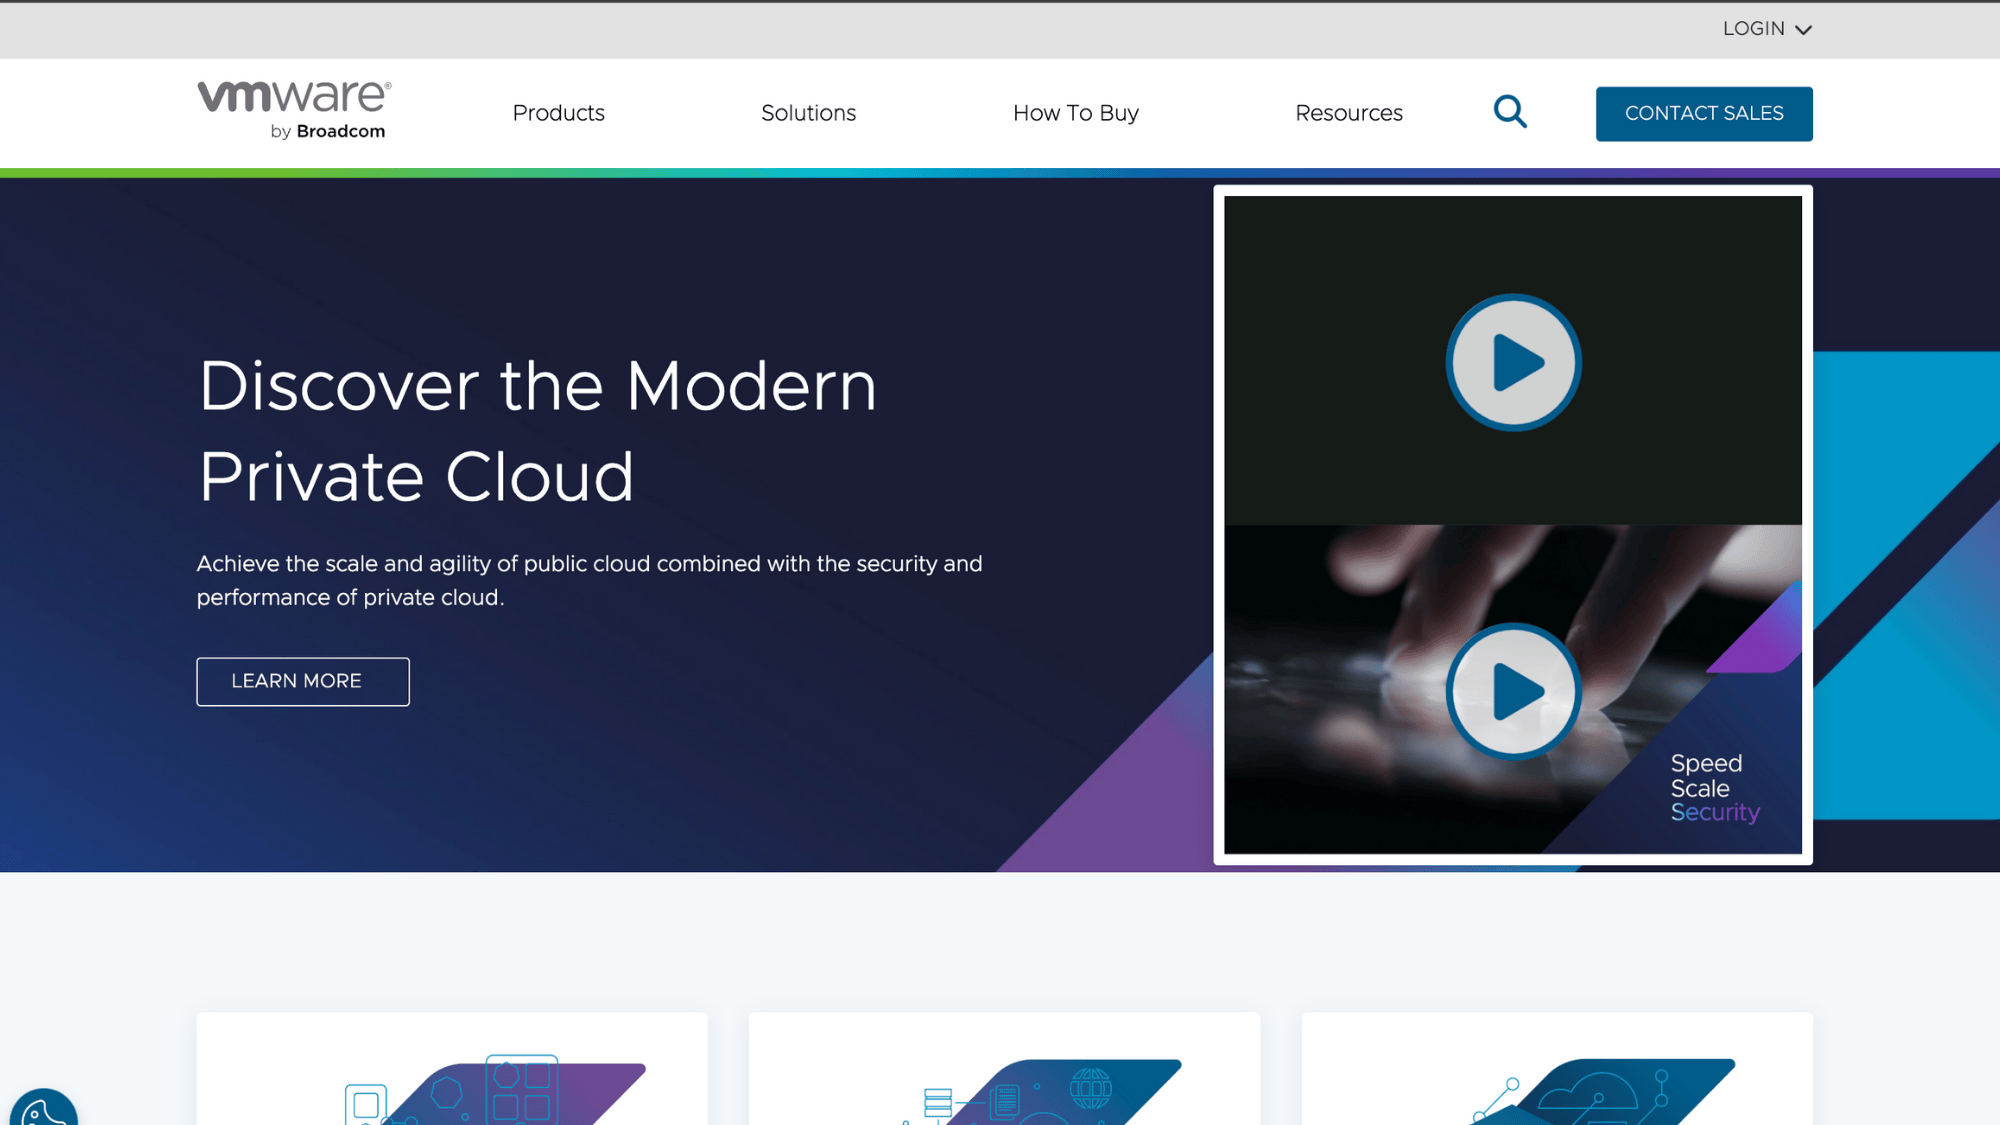Click the search magnifier icon
Viewport: 2000px width, 1125px height.
(1510, 112)
